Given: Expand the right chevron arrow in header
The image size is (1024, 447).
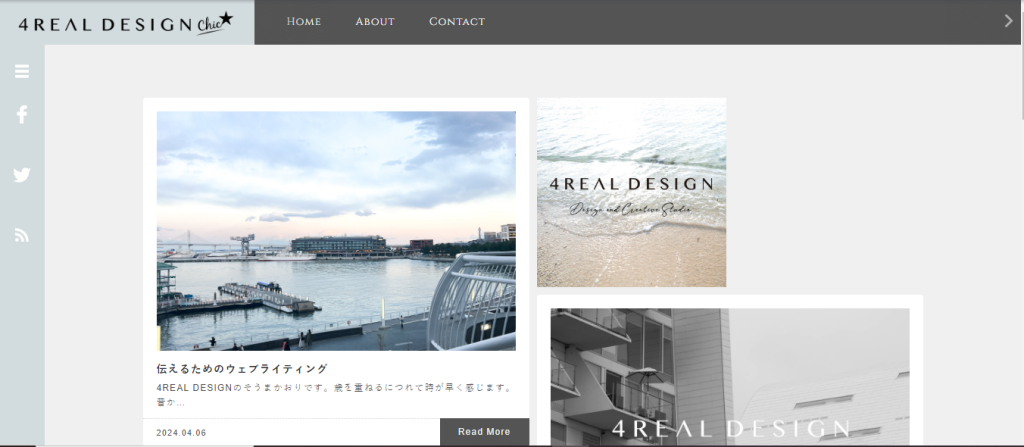Looking at the screenshot, I should (x=1008, y=21).
